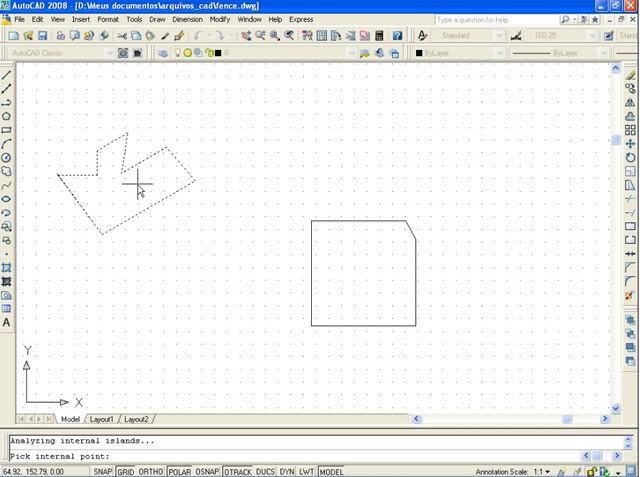
Task: Create a new drawing with QNew icon
Action: pyautogui.click(x=13, y=36)
